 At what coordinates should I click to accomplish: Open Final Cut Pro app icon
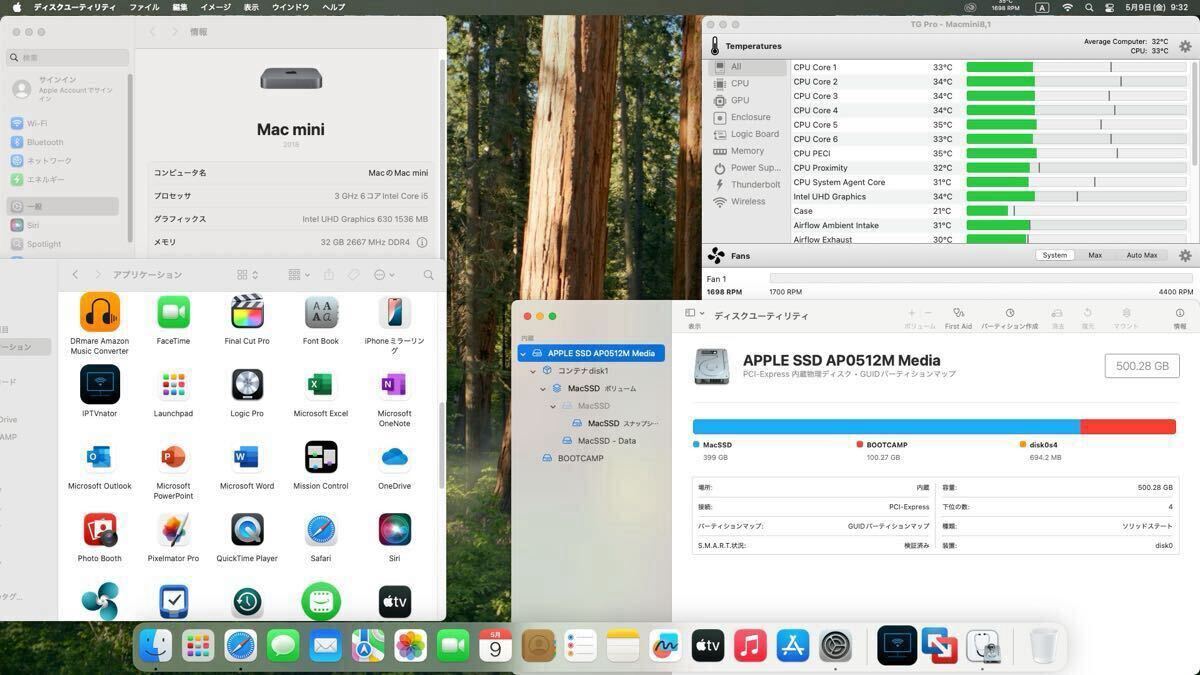[x=247, y=312]
